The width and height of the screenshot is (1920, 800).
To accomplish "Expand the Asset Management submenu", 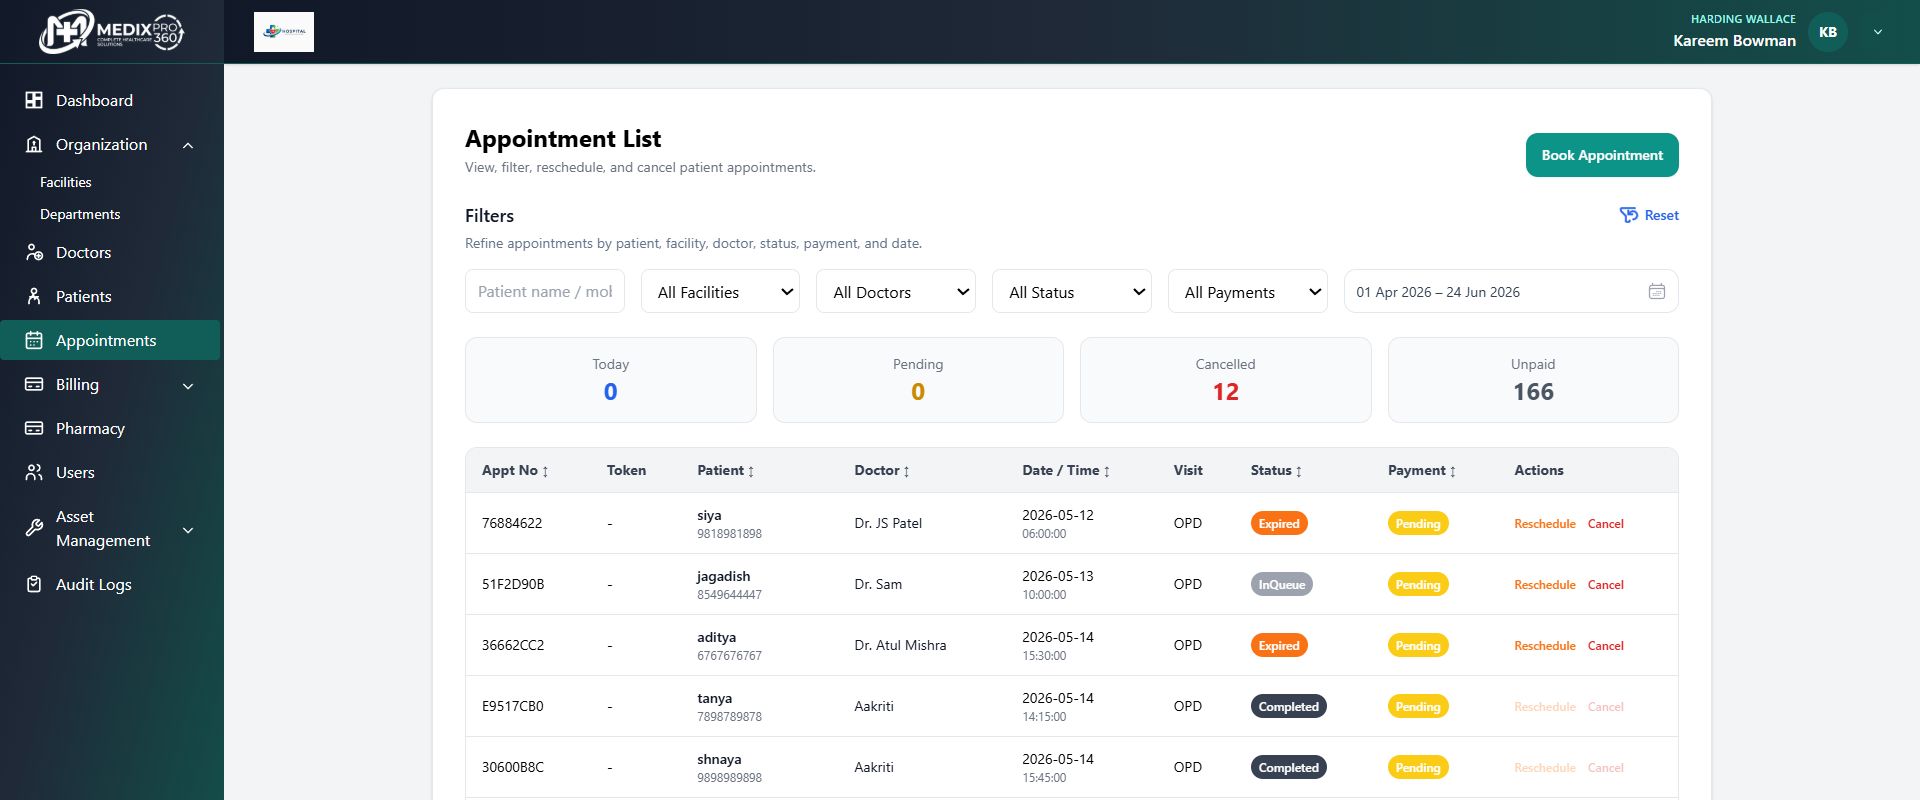I will (x=188, y=529).
